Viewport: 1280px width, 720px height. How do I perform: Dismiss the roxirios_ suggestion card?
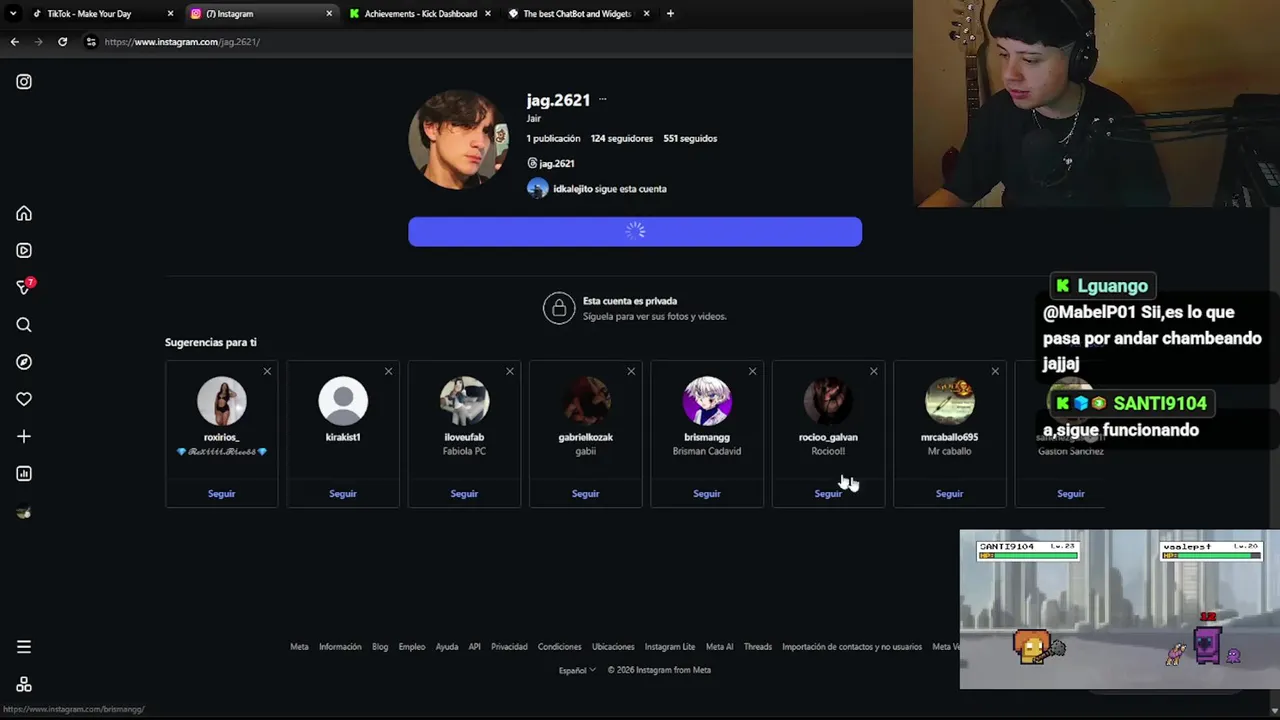coord(267,371)
